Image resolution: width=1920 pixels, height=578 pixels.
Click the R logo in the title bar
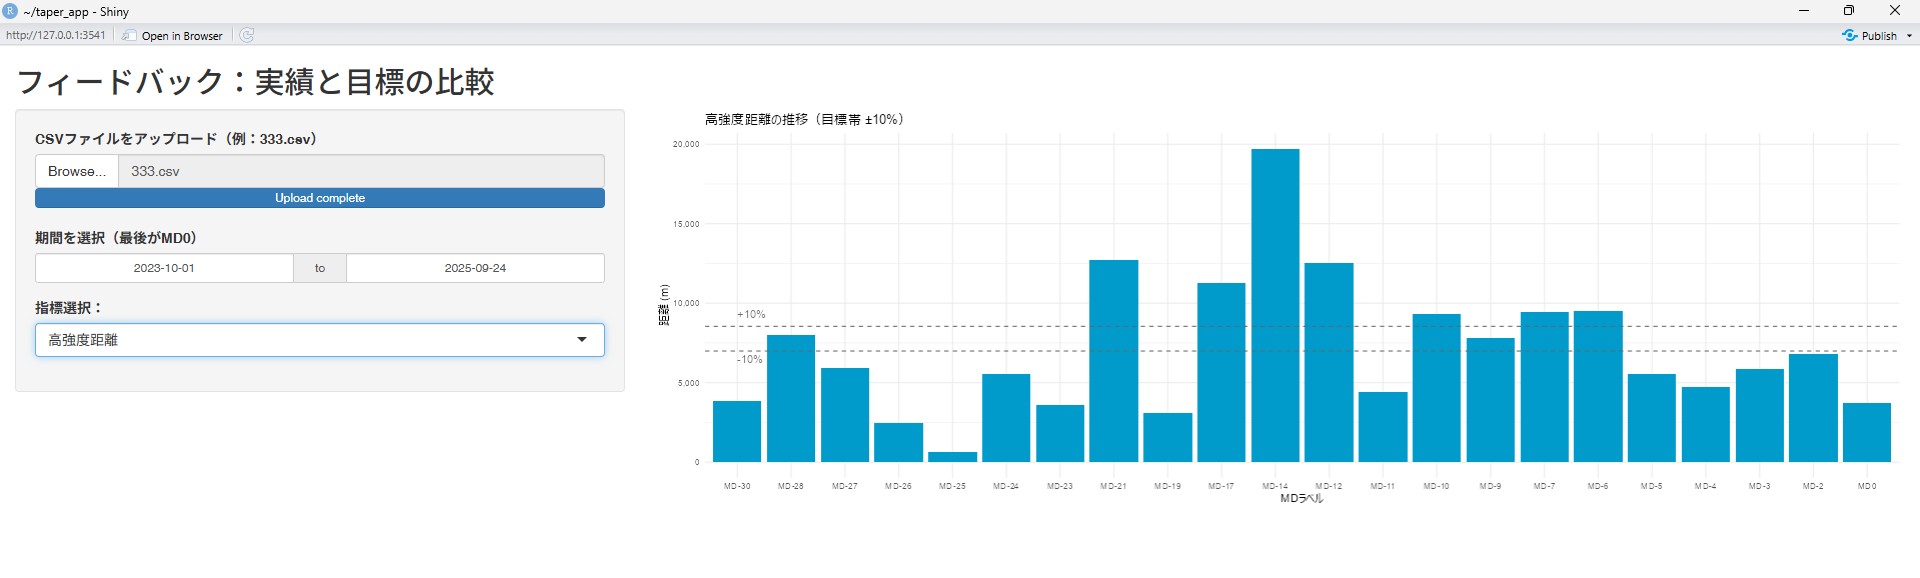point(10,11)
